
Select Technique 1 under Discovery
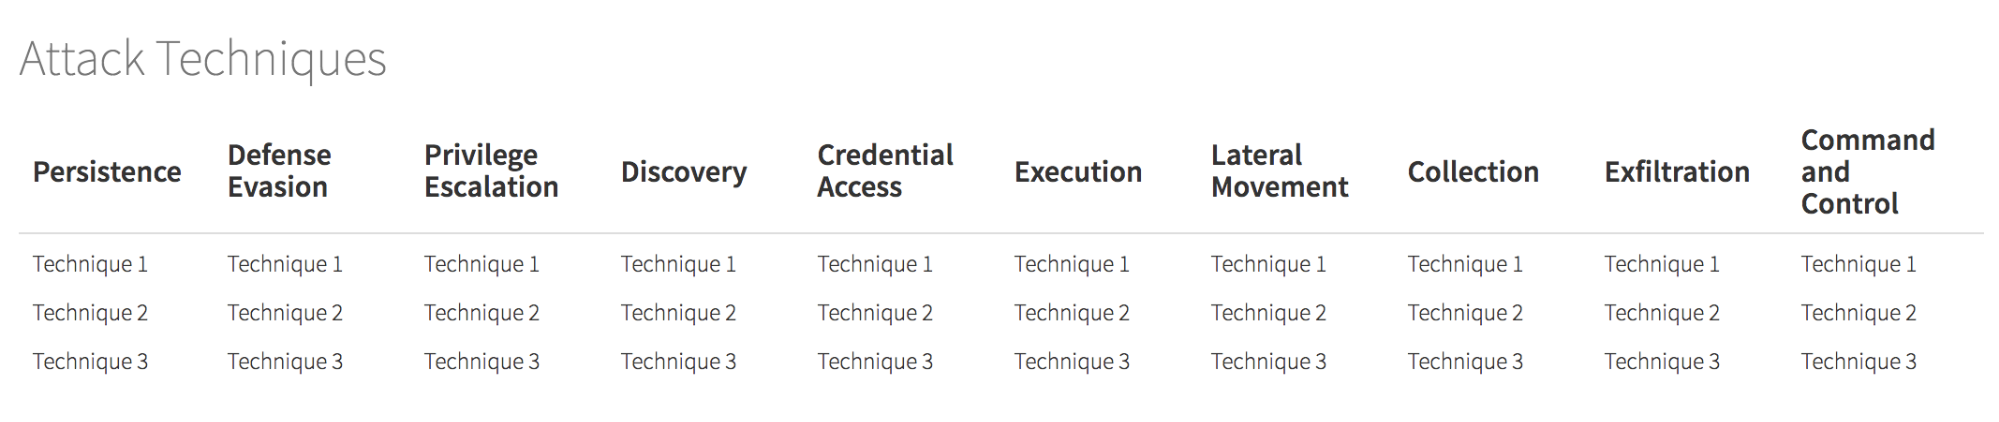(x=678, y=264)
